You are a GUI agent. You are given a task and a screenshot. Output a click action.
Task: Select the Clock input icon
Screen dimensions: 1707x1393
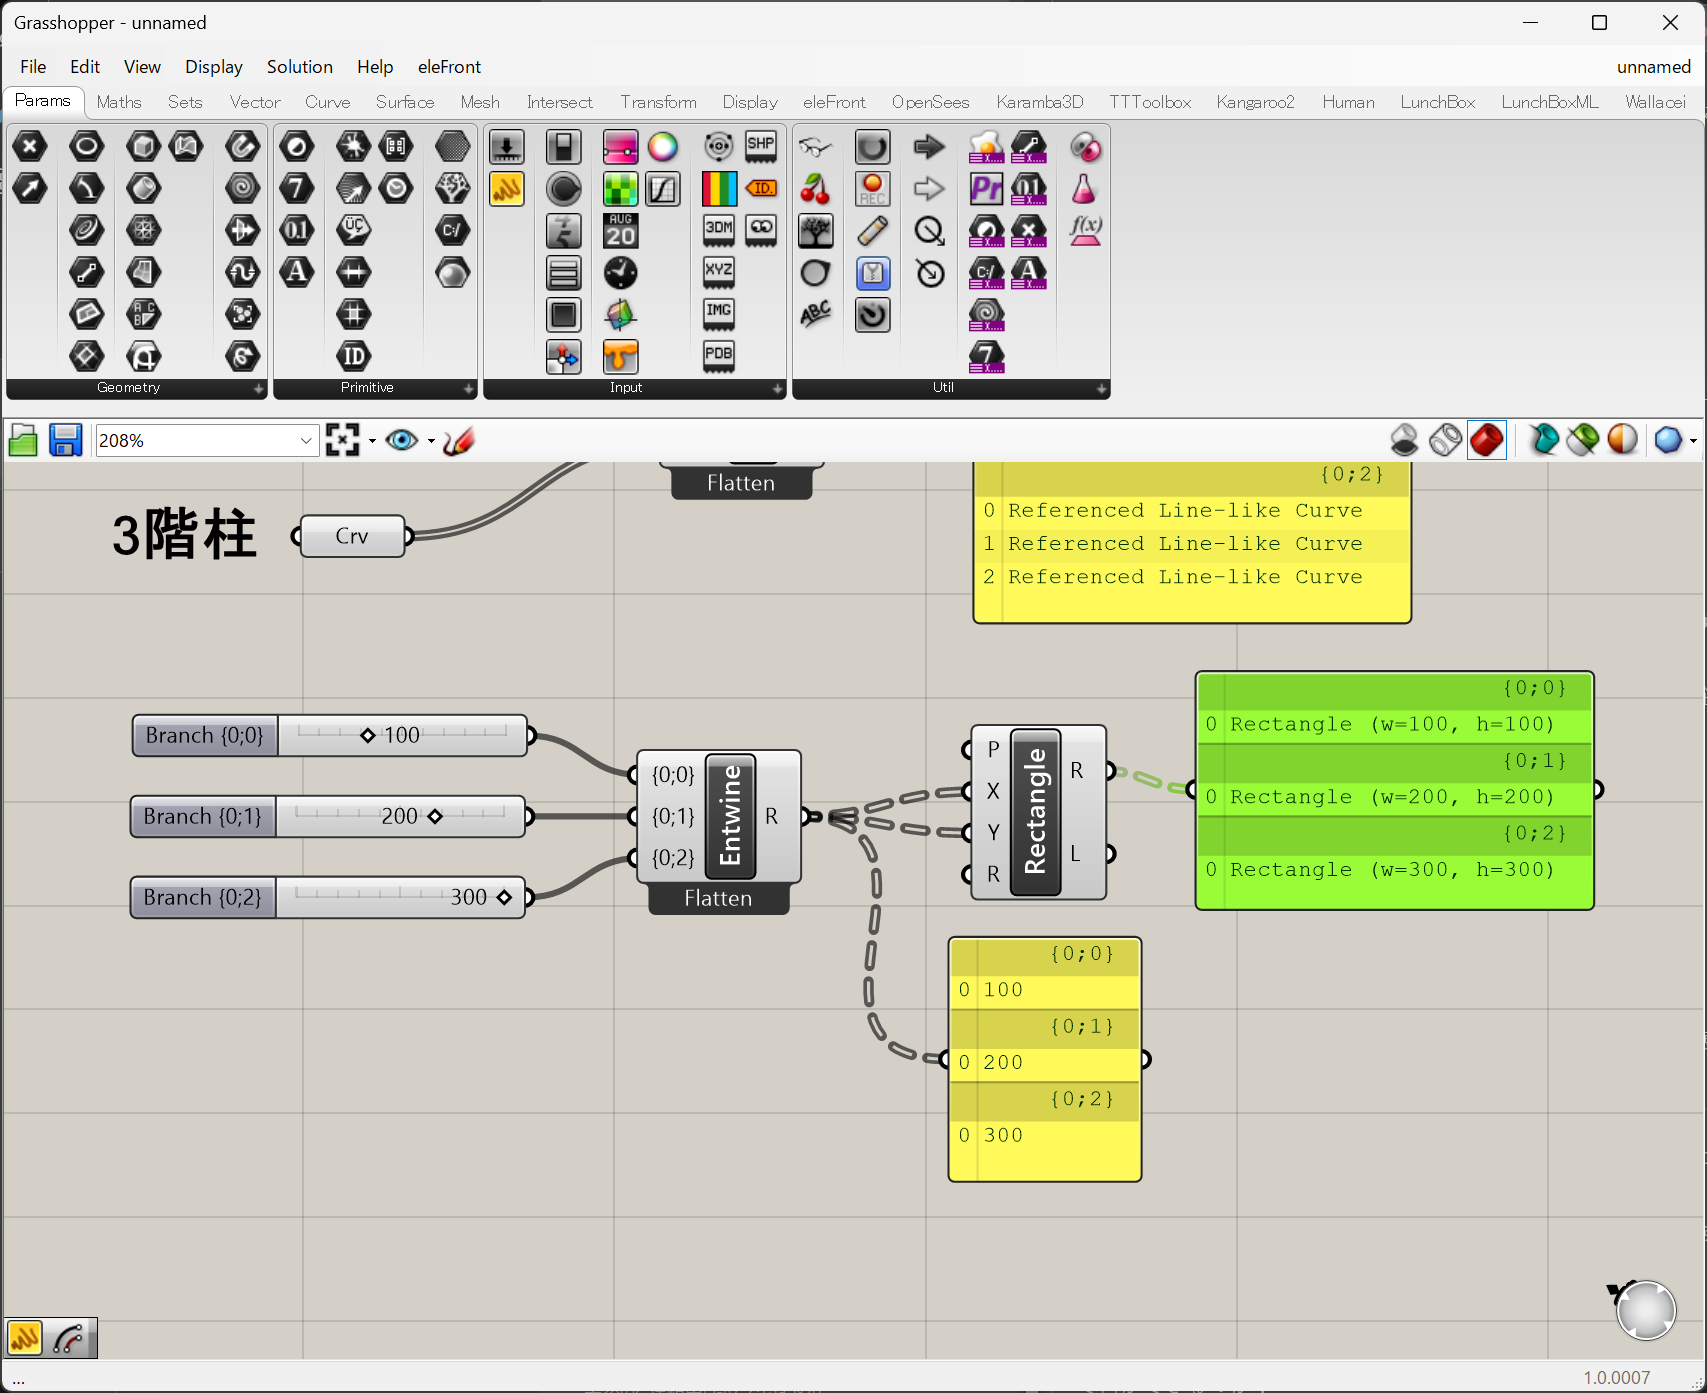click(x=620, y=273)
